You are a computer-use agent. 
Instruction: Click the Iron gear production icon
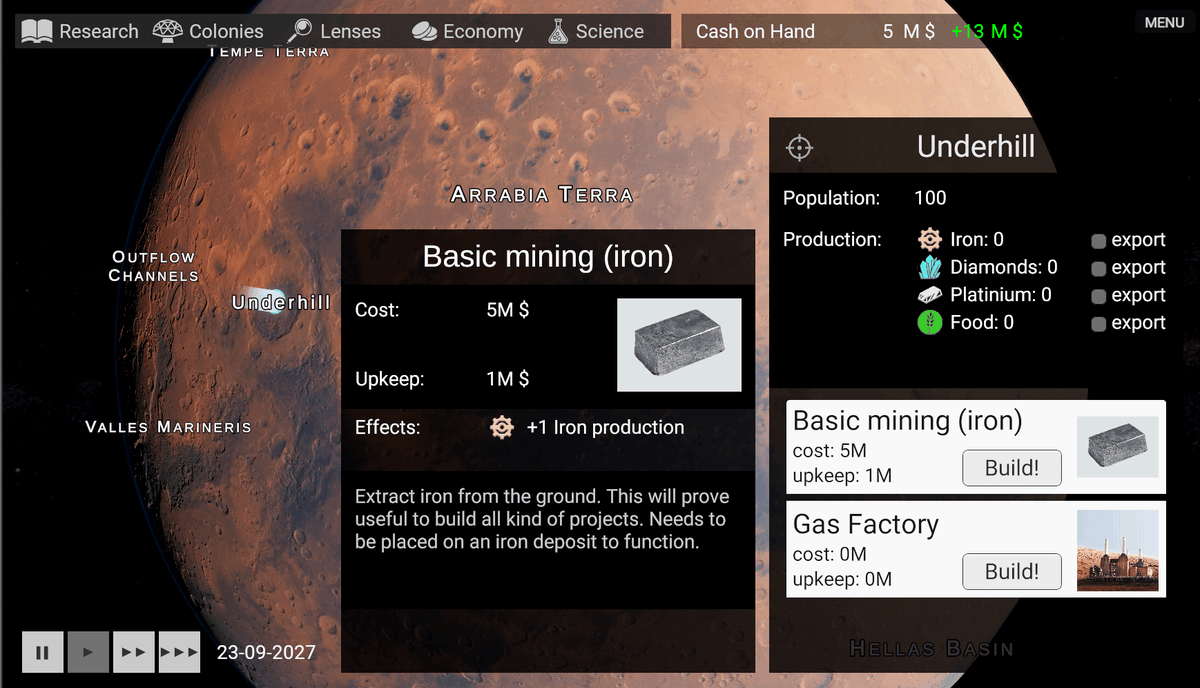tap(930, 239)
